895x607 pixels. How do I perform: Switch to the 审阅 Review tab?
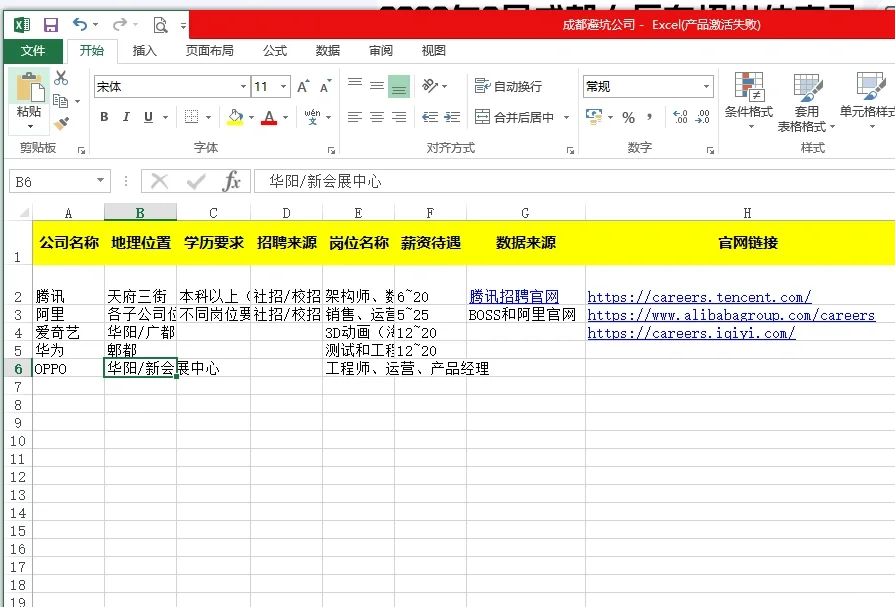click(381, 51)
